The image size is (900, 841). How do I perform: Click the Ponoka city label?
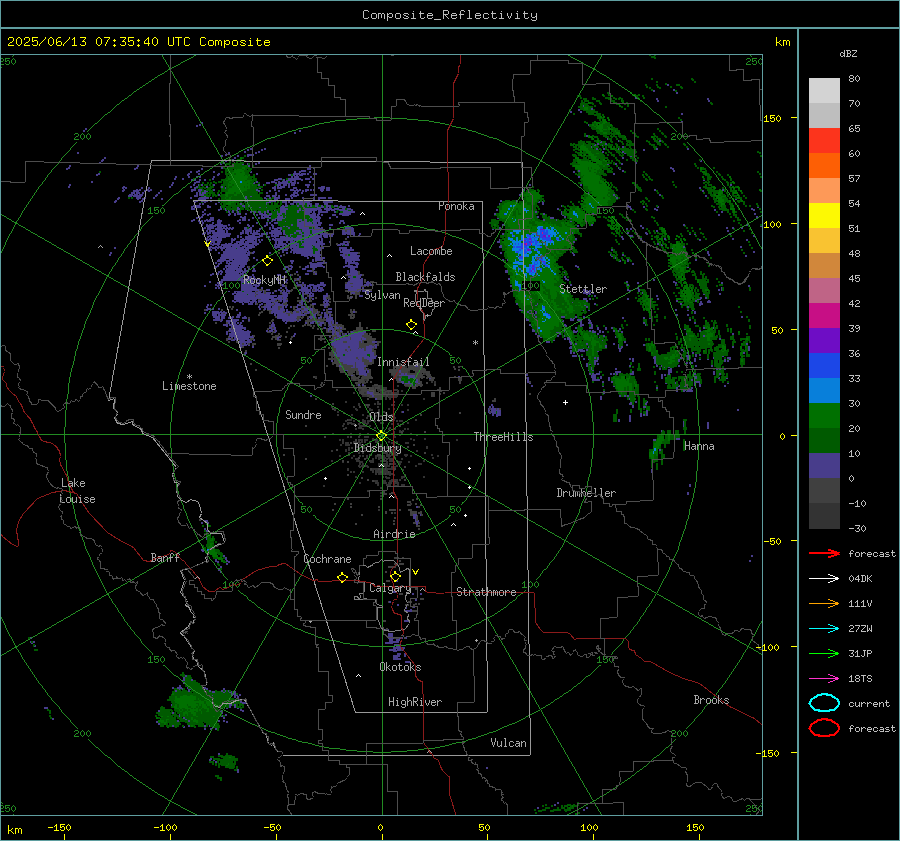456,206
